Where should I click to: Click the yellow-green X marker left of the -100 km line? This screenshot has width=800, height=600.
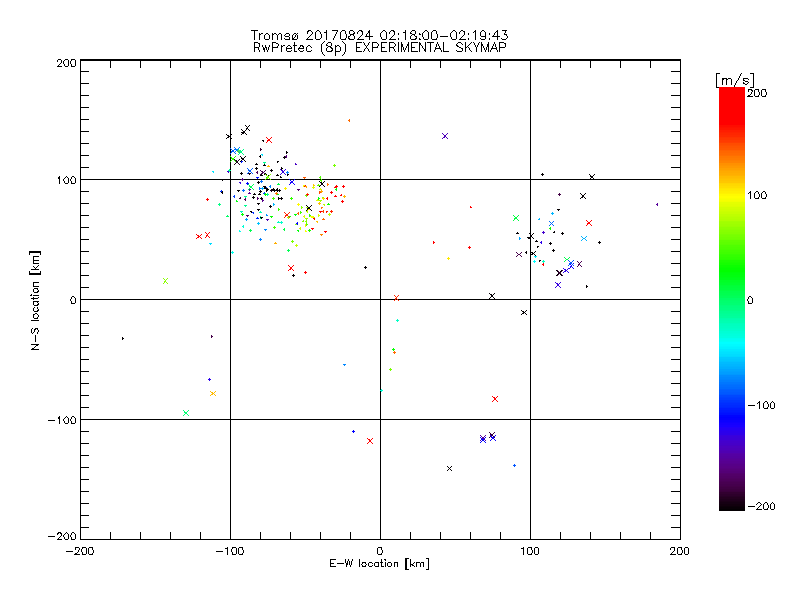pyautogui.click(x=165, y=281)
